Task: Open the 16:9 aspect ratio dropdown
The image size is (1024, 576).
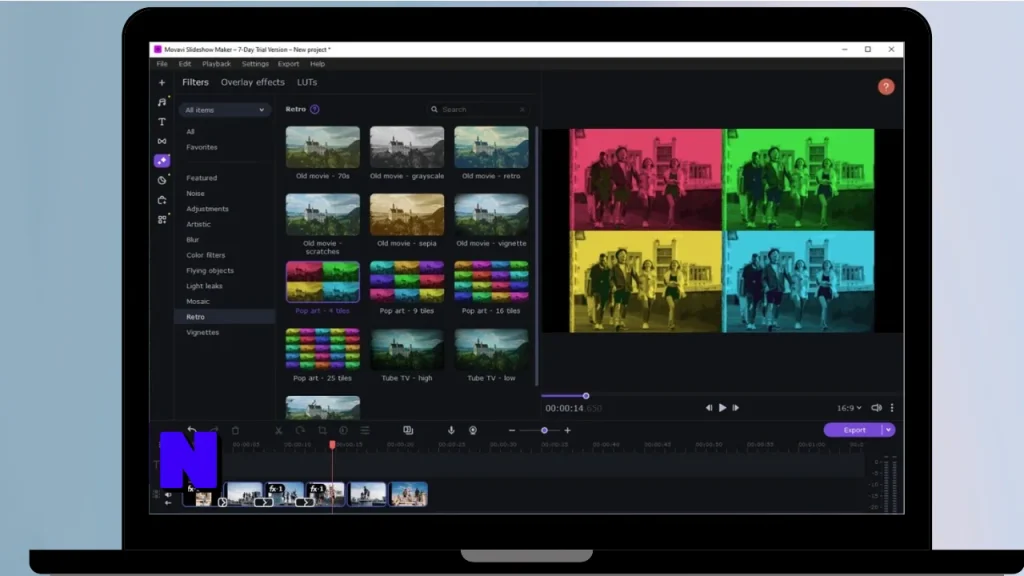Action: pos(849,408)
